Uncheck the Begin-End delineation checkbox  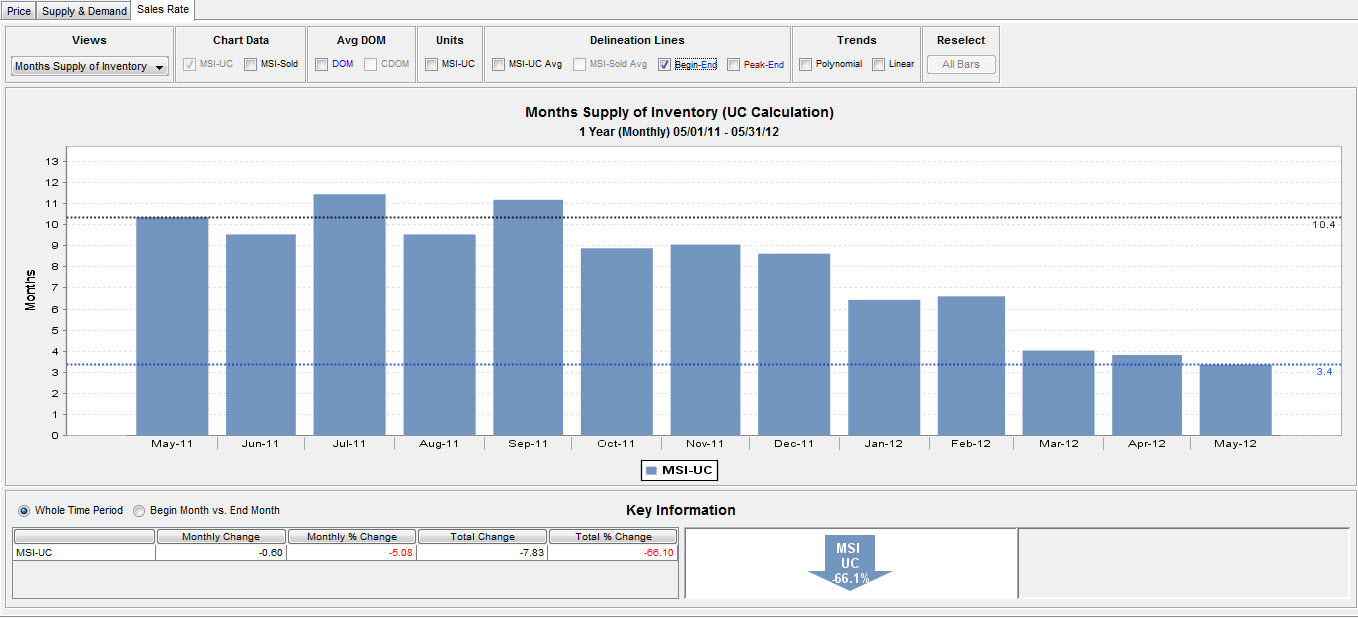pos(665,64)
